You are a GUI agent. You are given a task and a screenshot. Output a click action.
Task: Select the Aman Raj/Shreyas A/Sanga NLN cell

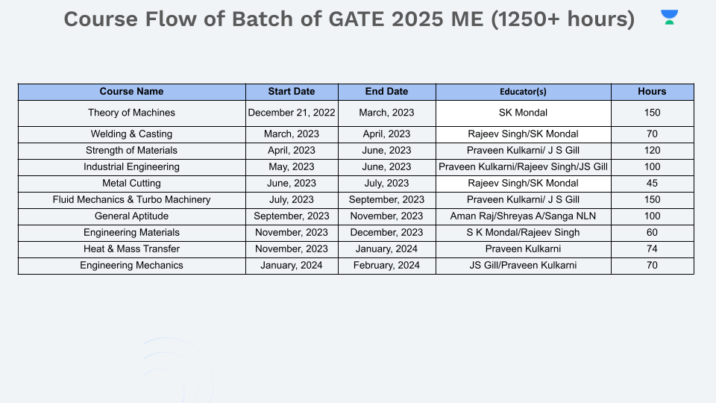coord(523,216)
